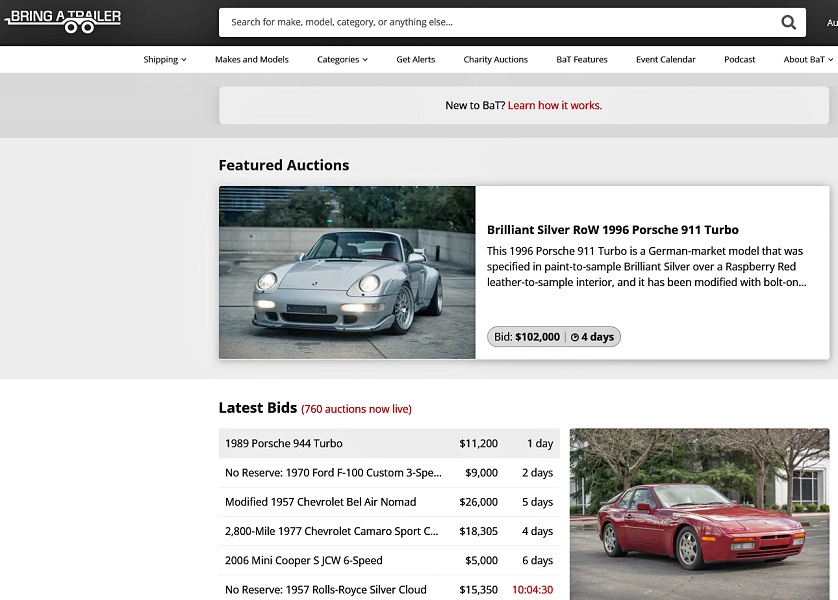Expand the Categories dropdown menu
The width and height of the screenshot is (838, 600).
click(x=342, y=59)
